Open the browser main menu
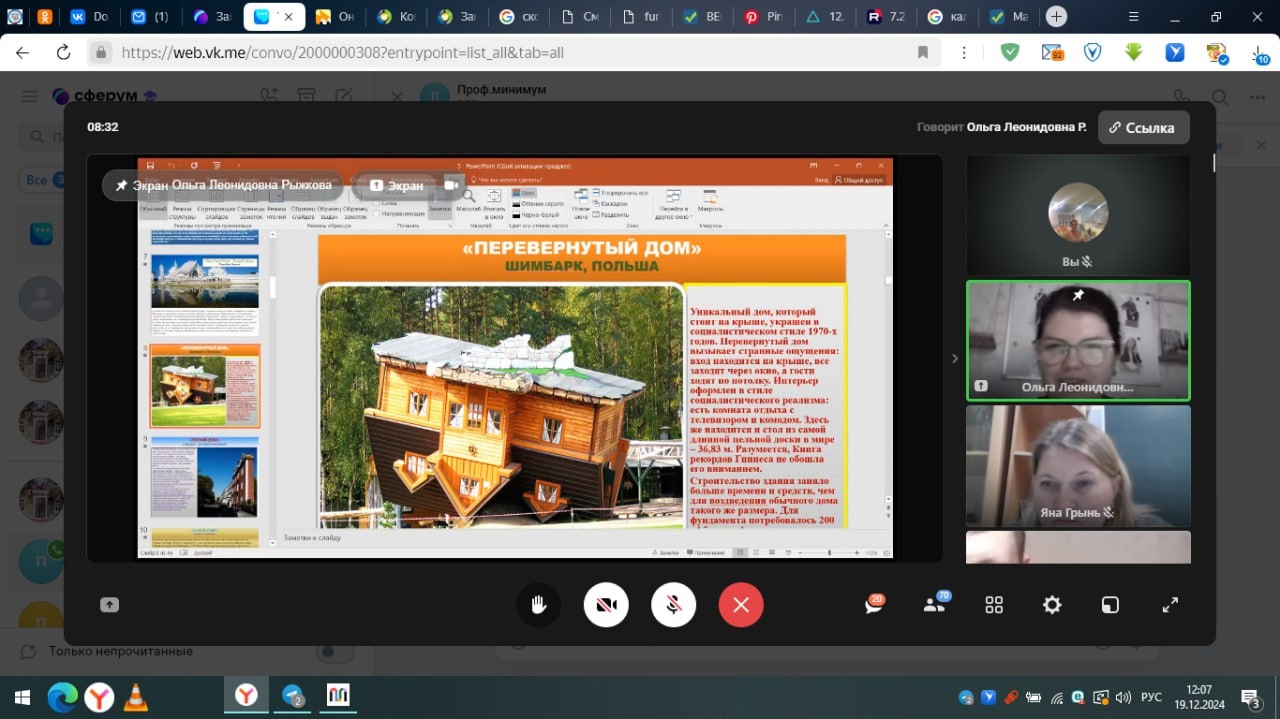1280x719 pixels. coord(1133,17)
